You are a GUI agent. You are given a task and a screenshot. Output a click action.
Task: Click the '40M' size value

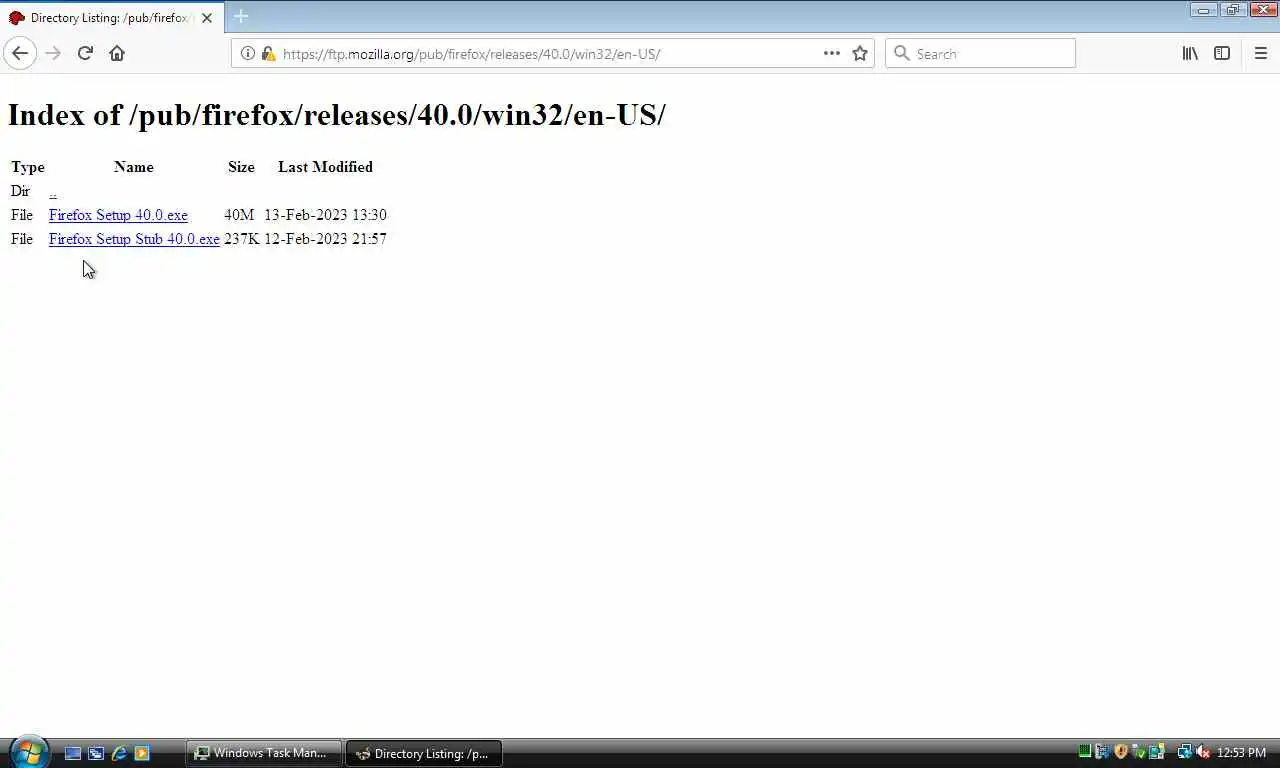[x=239, y=215]
